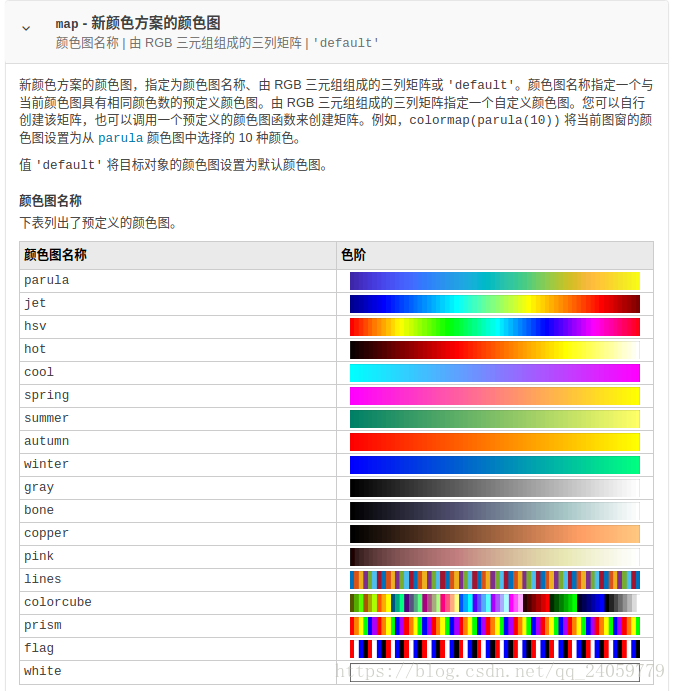Click the subtitle line '颜色图名称 | 由 RGB 三元组...'
Screen dimensions: 676x691
(x=217, y=43)
